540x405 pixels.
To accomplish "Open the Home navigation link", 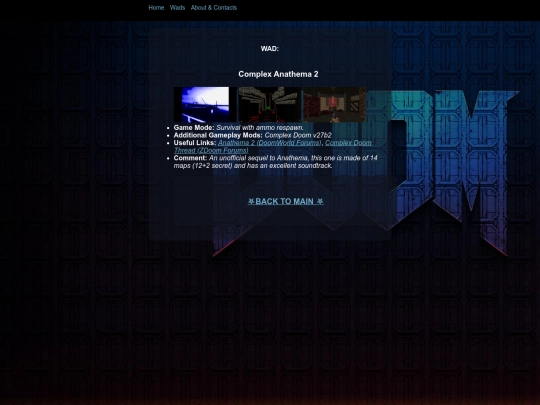I will point(156,8).
